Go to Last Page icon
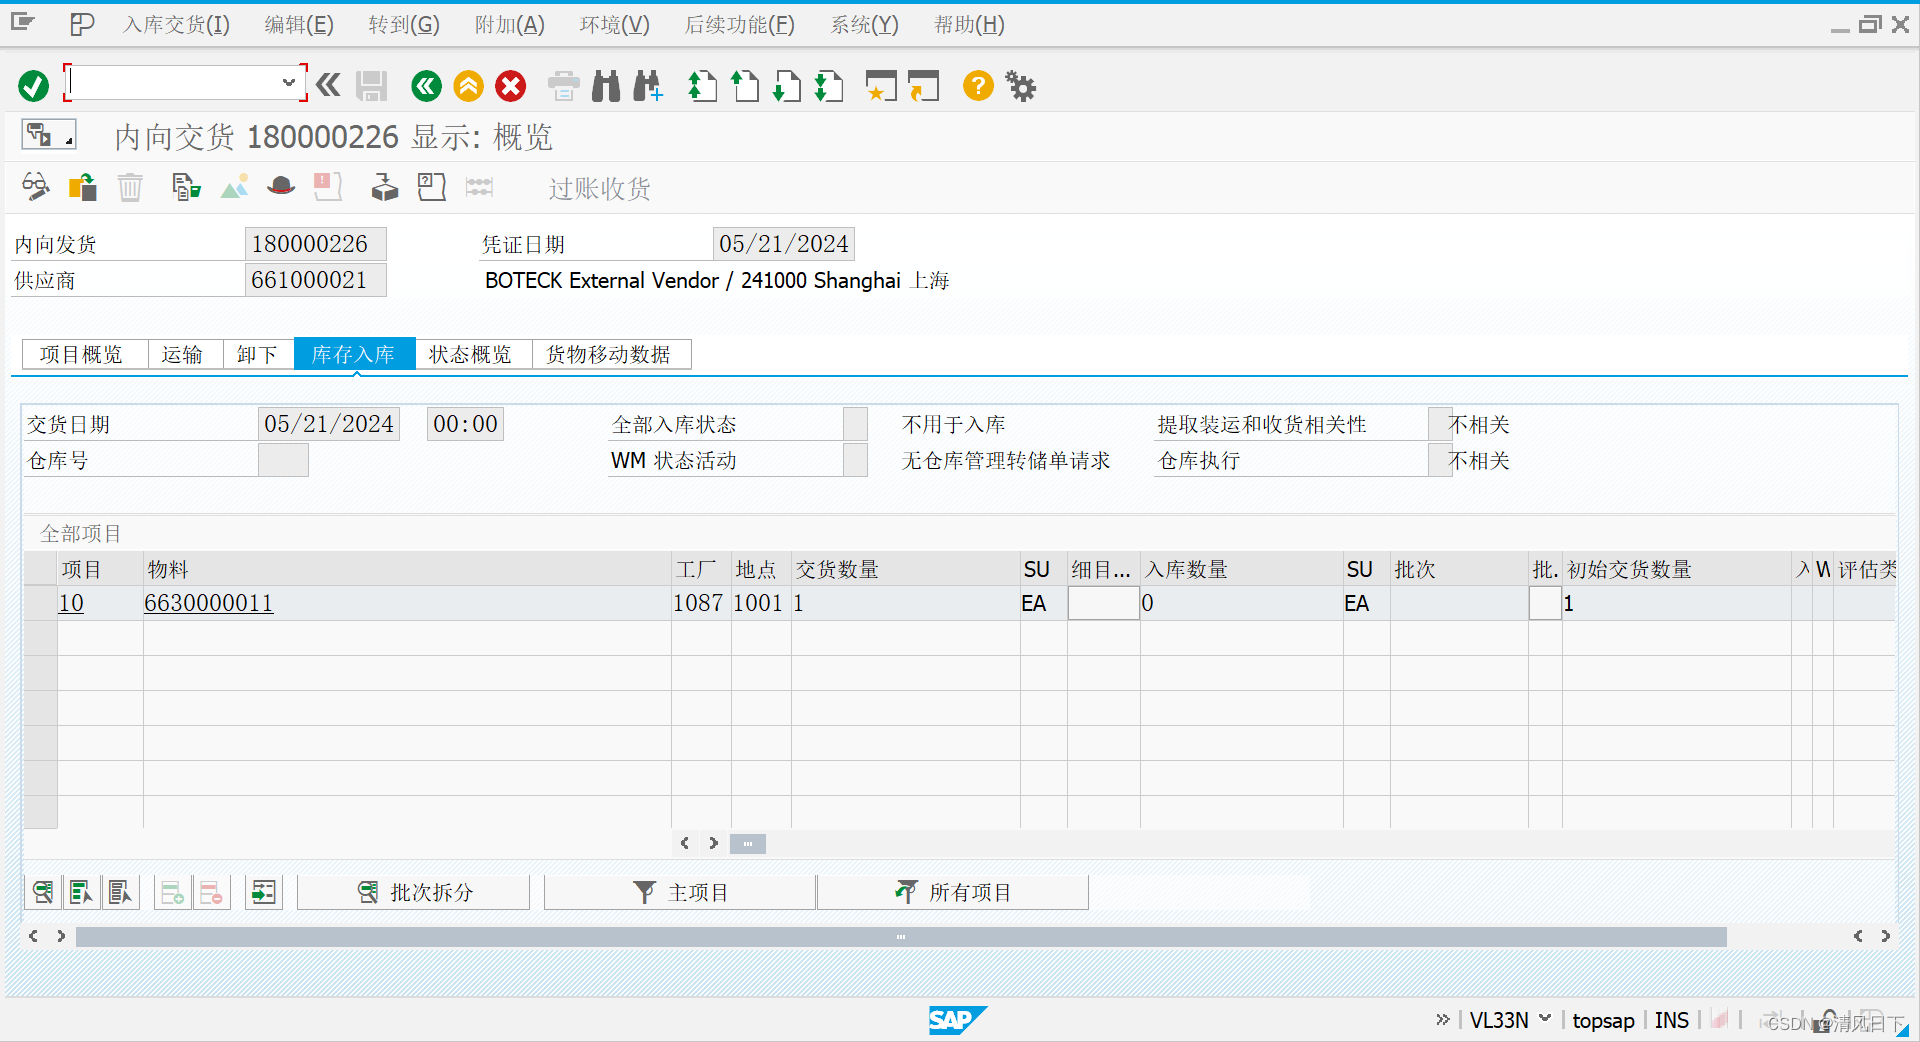 829,86
